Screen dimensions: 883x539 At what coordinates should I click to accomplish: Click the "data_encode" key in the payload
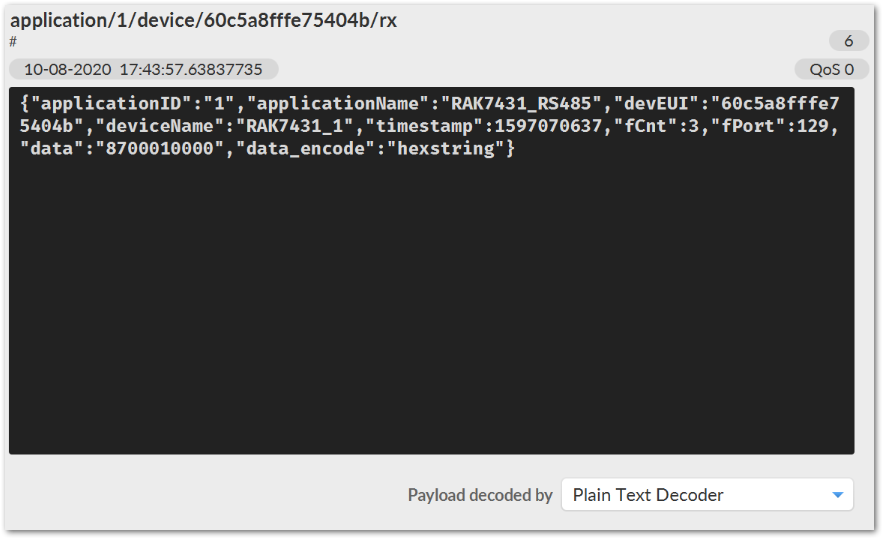tap(305, 148)
